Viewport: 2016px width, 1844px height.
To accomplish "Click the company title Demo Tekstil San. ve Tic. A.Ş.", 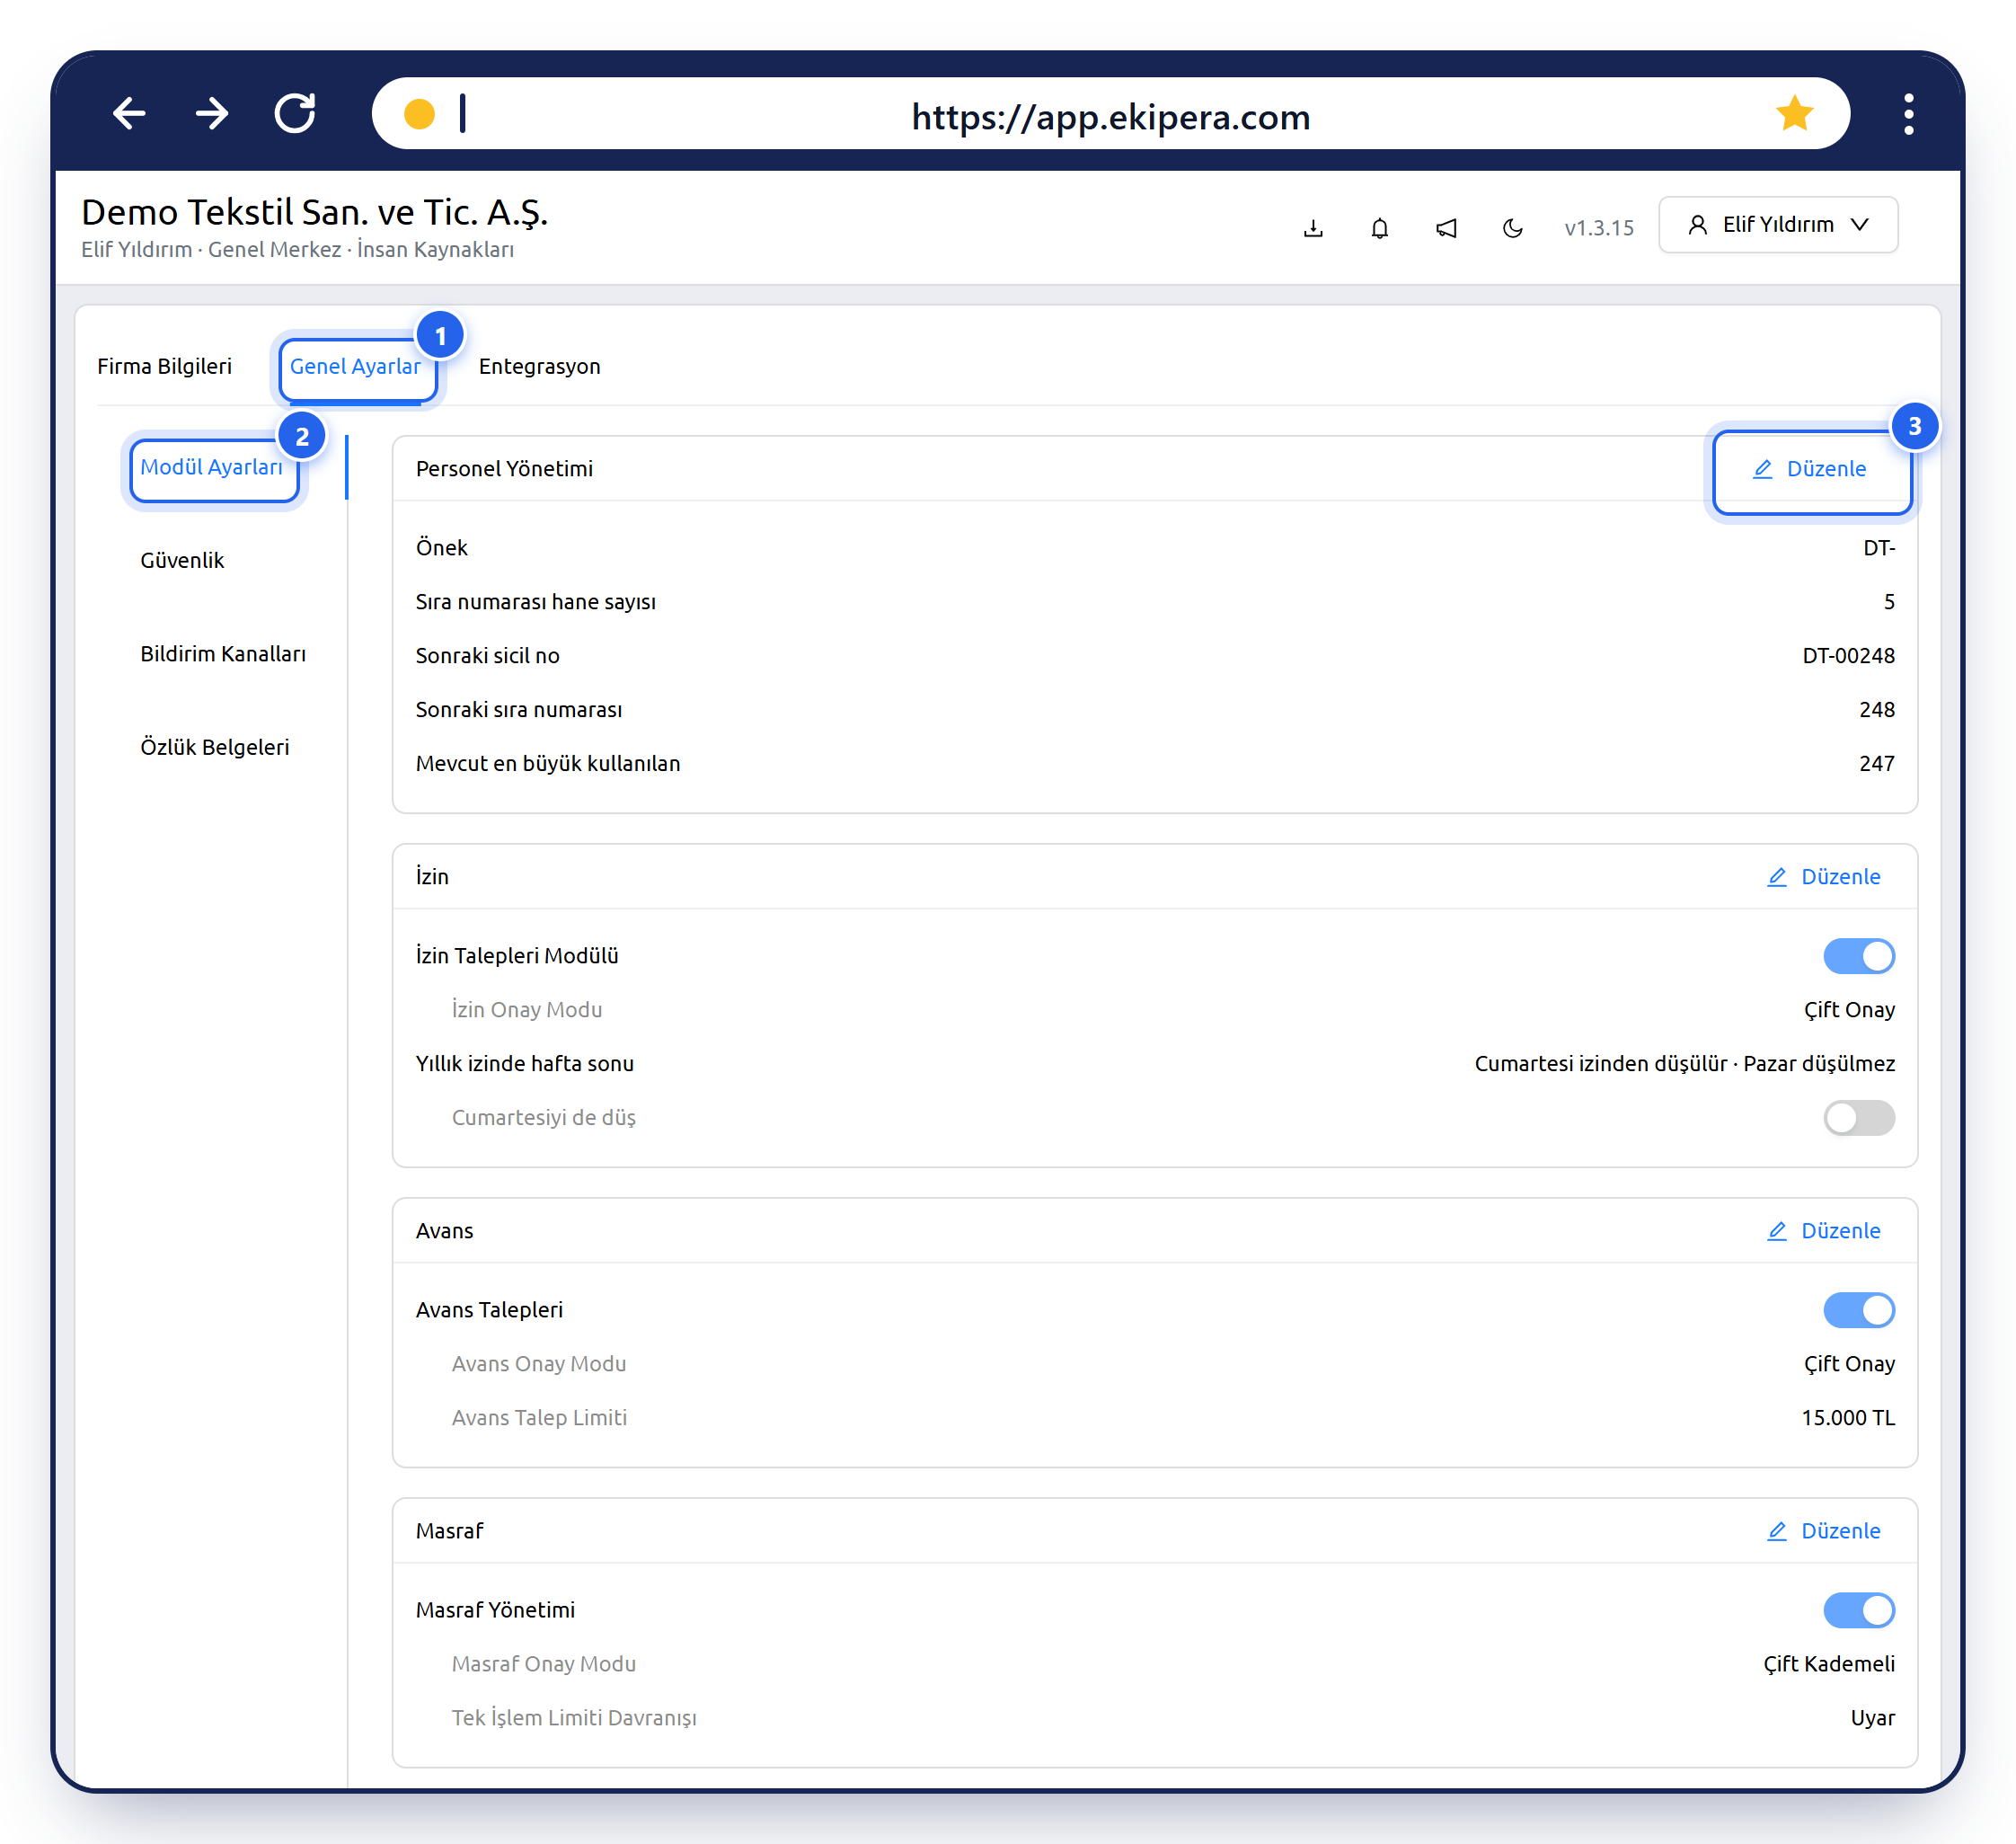I will point(314,212).
